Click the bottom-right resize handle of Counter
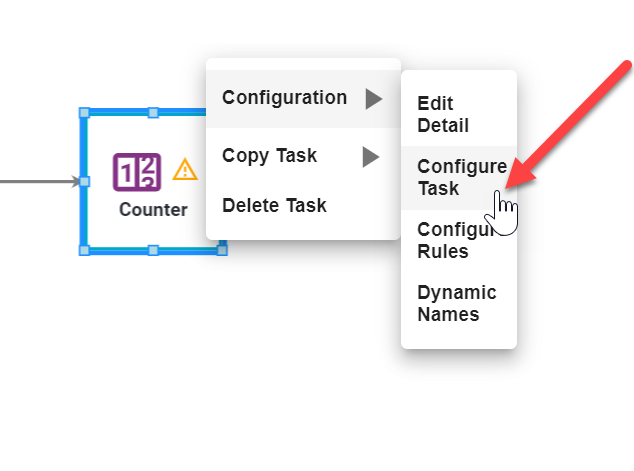 (221, 249)
